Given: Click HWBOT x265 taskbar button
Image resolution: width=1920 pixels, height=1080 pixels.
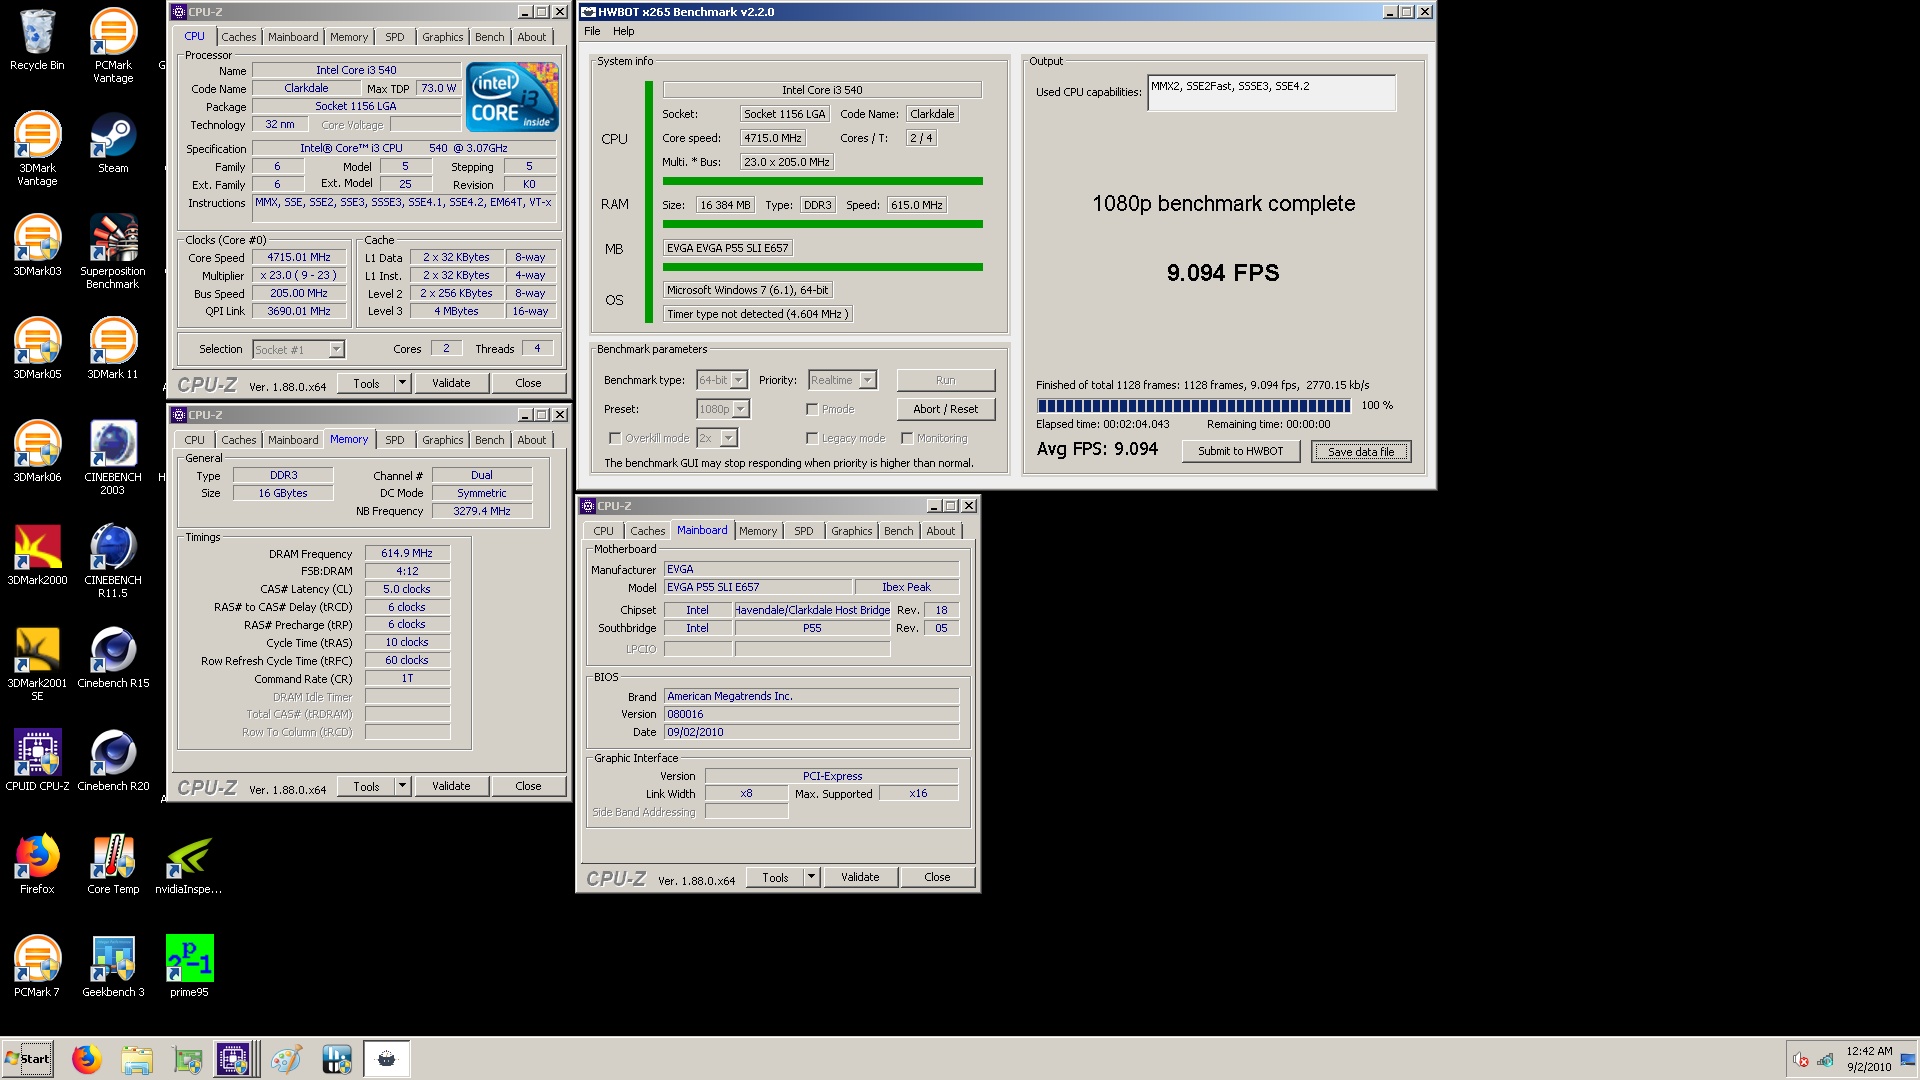Looking at the screenshot, I should (386, 1059).
